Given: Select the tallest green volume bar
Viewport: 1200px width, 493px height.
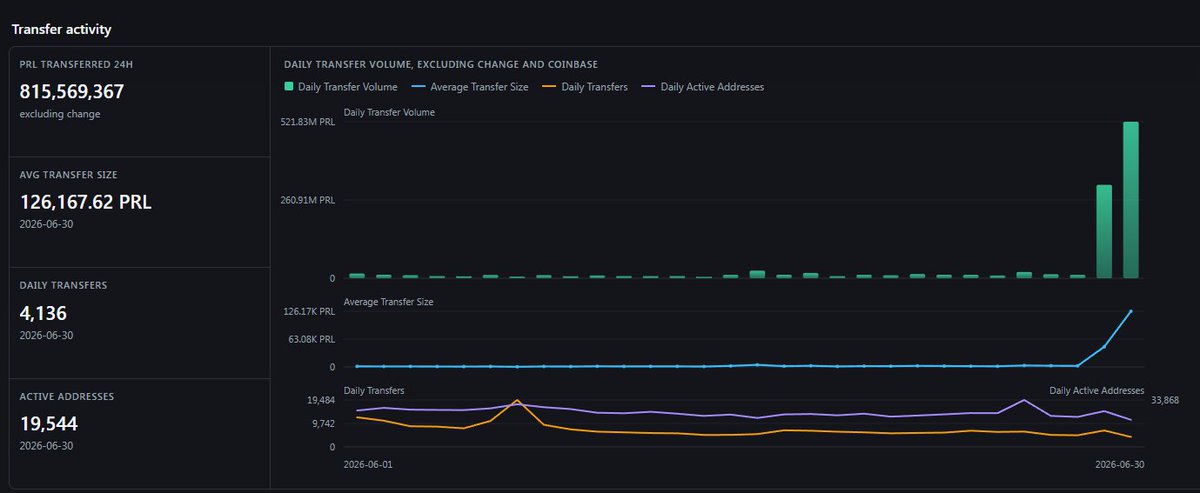Looking at the screenshot, I should point(1131,200).
